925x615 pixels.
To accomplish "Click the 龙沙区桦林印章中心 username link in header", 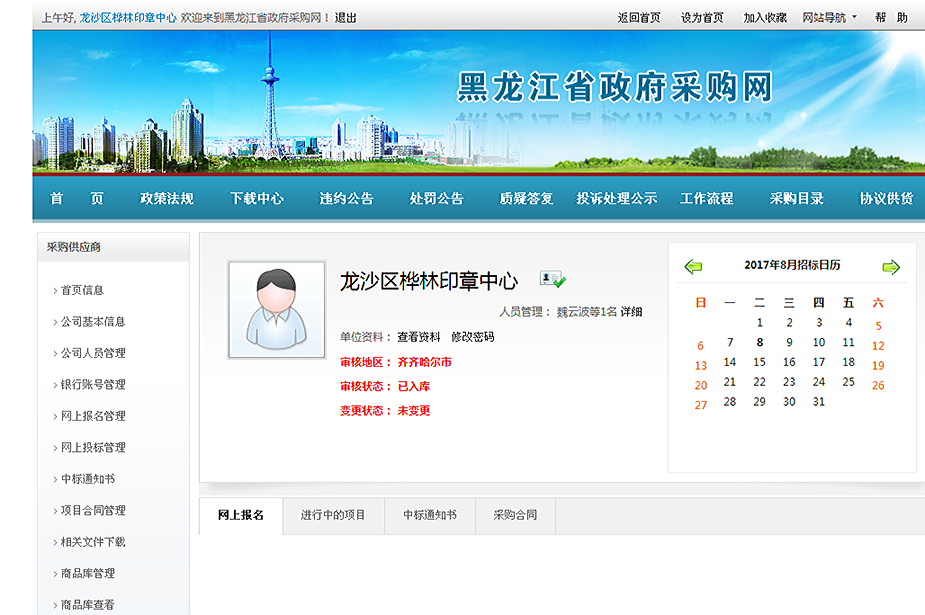I will [128, 18].
